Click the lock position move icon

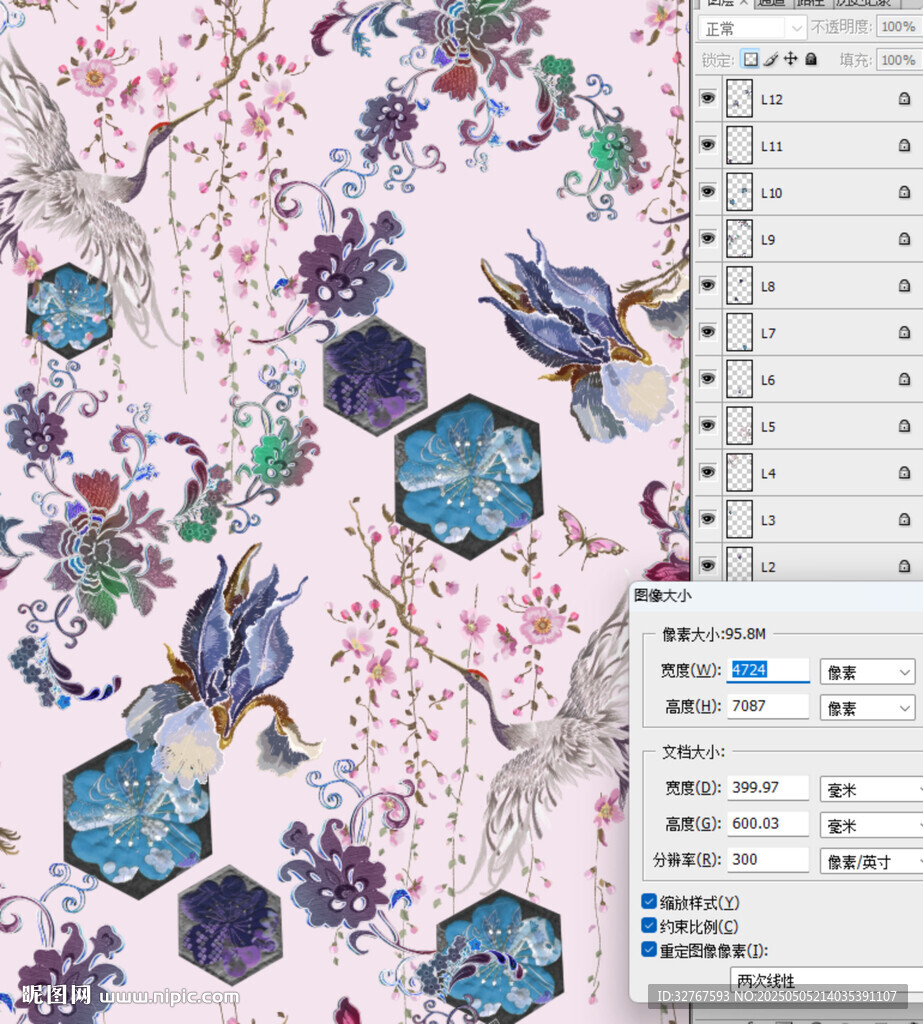[x=790, y=59]
